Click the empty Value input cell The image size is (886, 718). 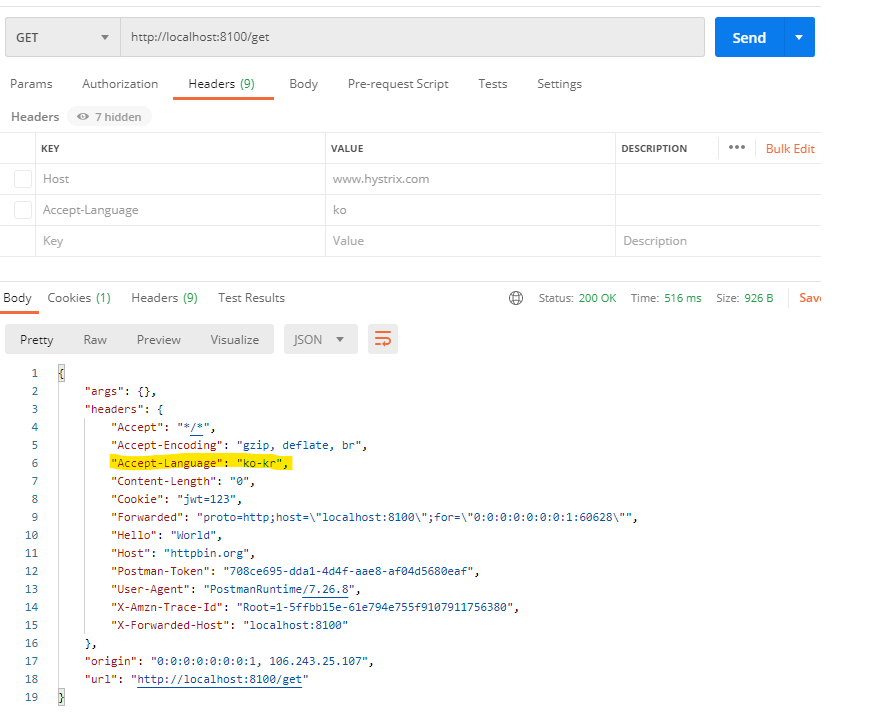pyautogui.click(x=470, y=241)
